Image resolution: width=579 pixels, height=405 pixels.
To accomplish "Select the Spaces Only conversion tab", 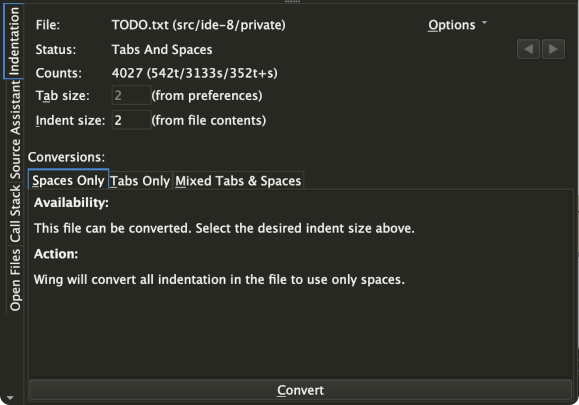I will [68, 180].
